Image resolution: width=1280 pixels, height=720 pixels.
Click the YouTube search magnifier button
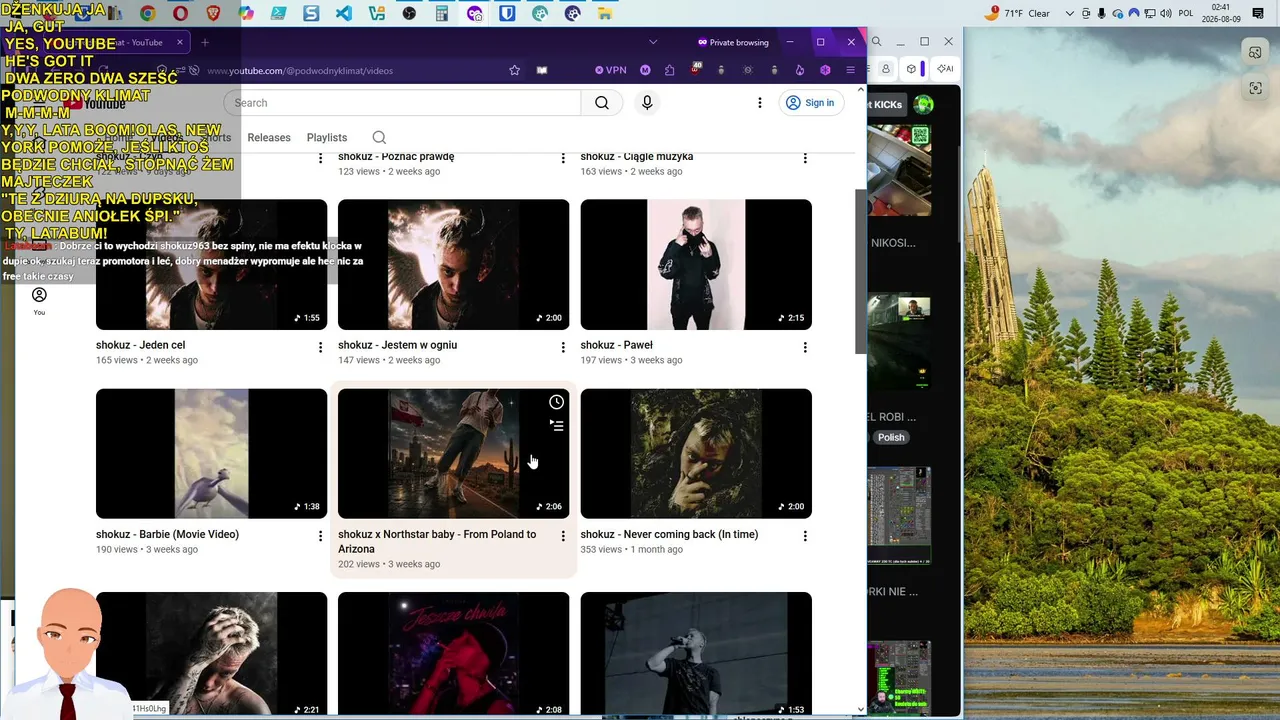[602, 103]
